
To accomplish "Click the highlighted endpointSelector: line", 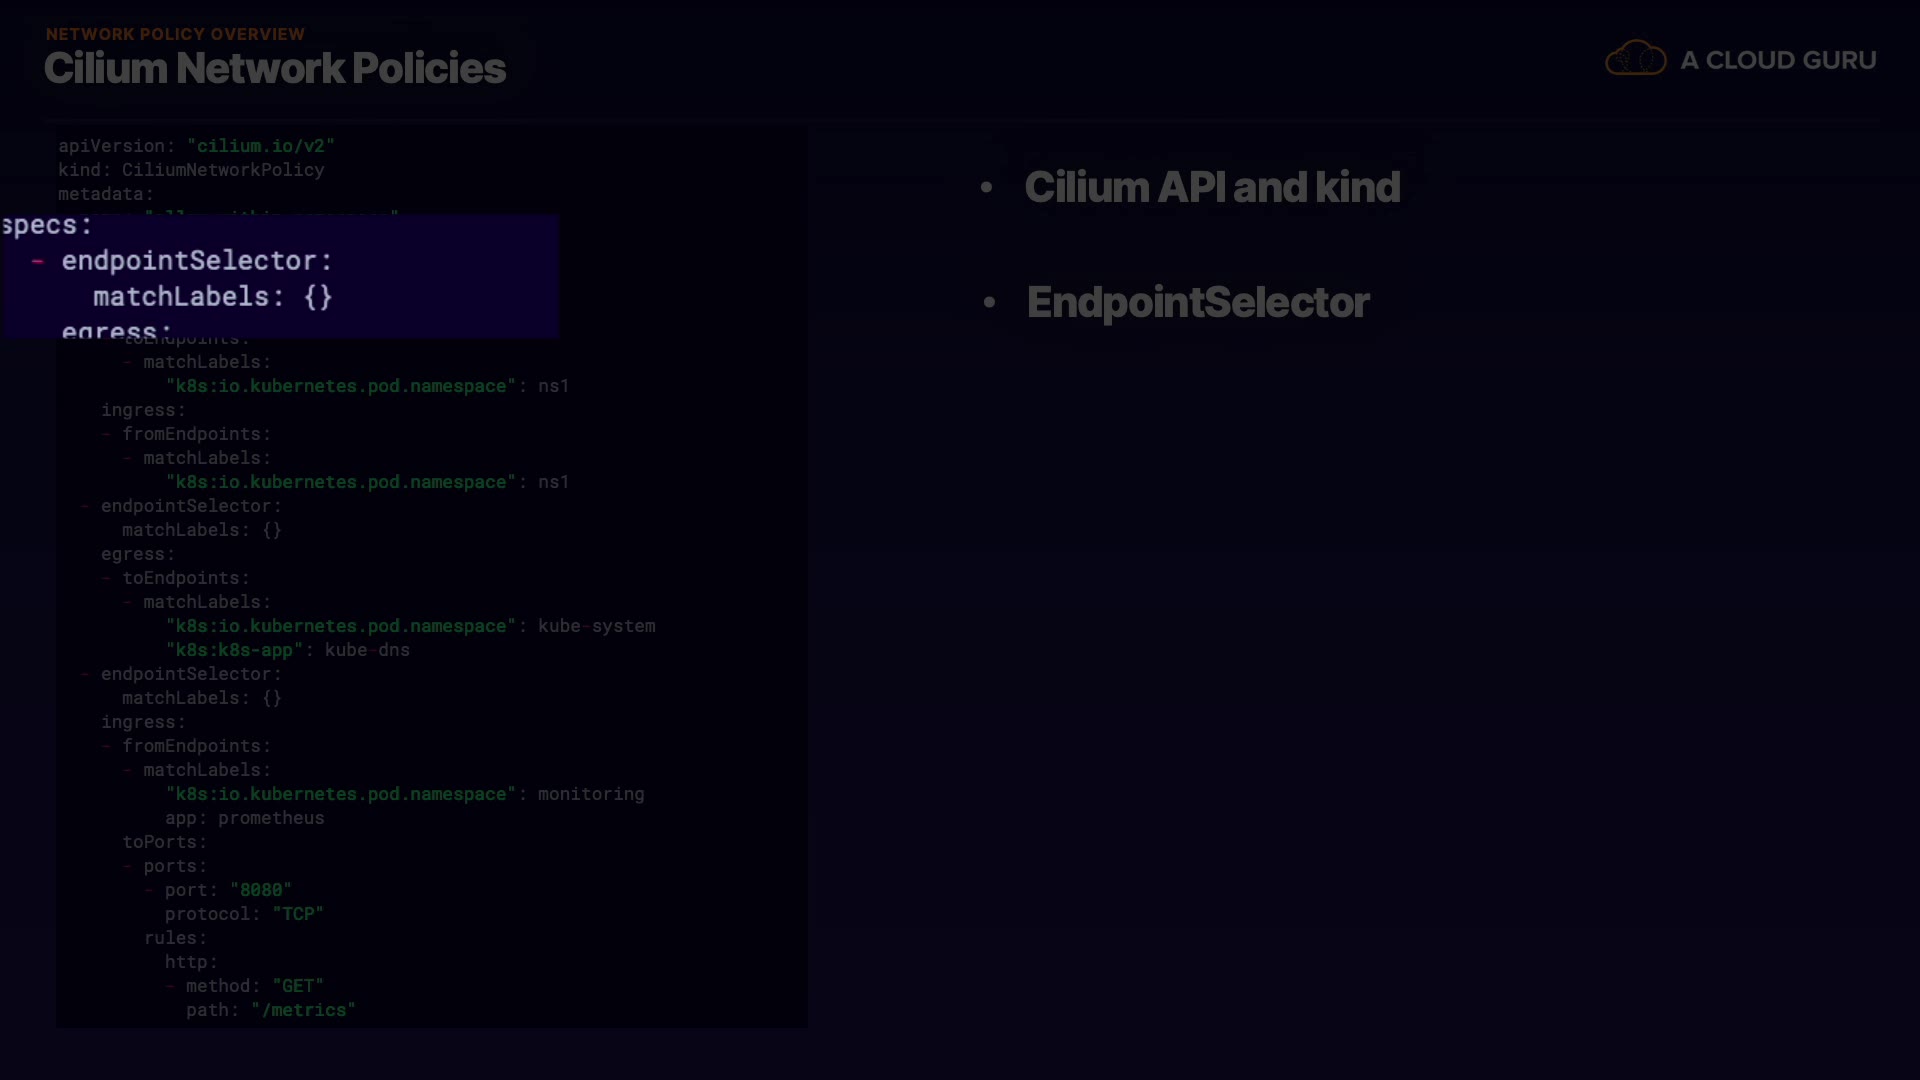I will pos(196,261).
